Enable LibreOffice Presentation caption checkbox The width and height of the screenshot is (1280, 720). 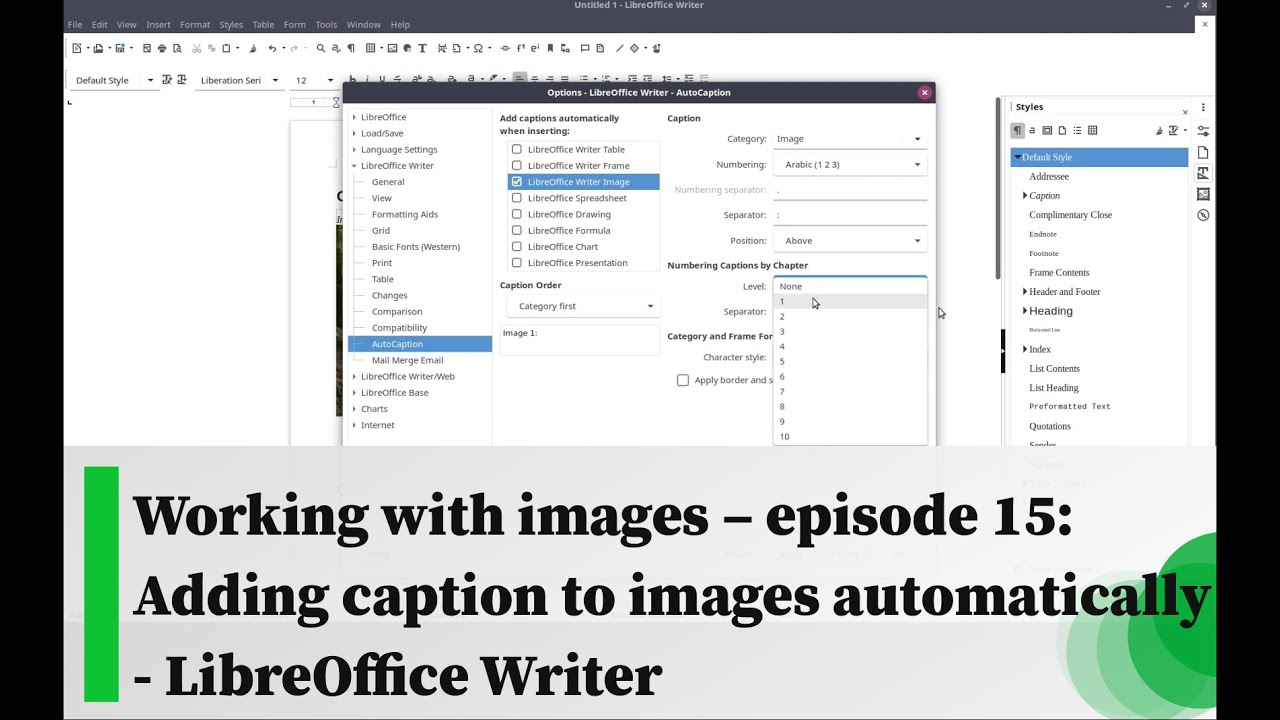[x=517, y=263]
